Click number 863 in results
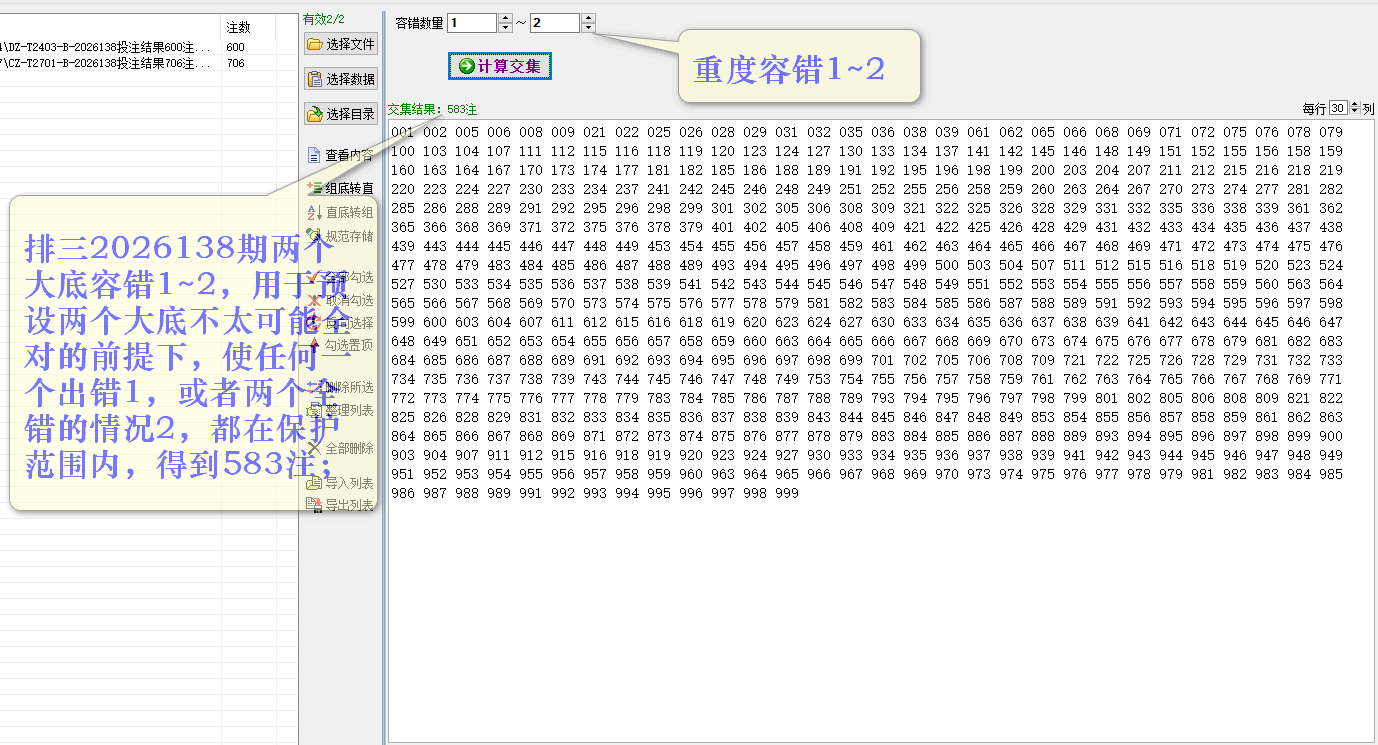Screen dimensions: 1378x745 click(1331, 417)
